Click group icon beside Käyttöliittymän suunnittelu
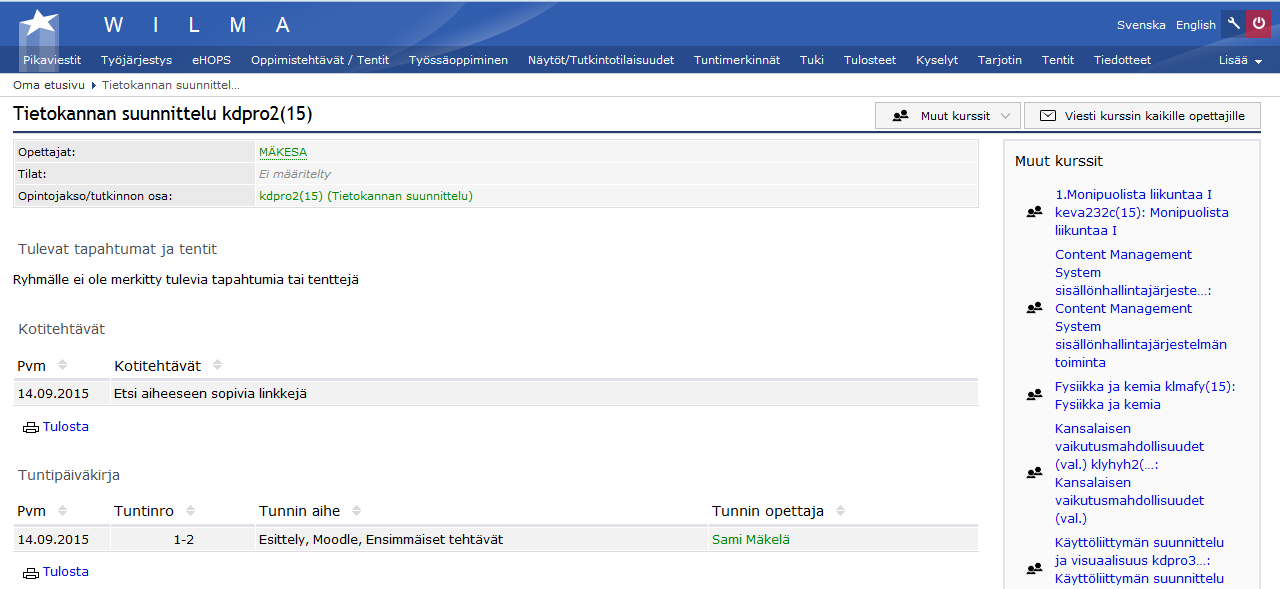Screen dimensions: 1280x589 (1035, 569)
